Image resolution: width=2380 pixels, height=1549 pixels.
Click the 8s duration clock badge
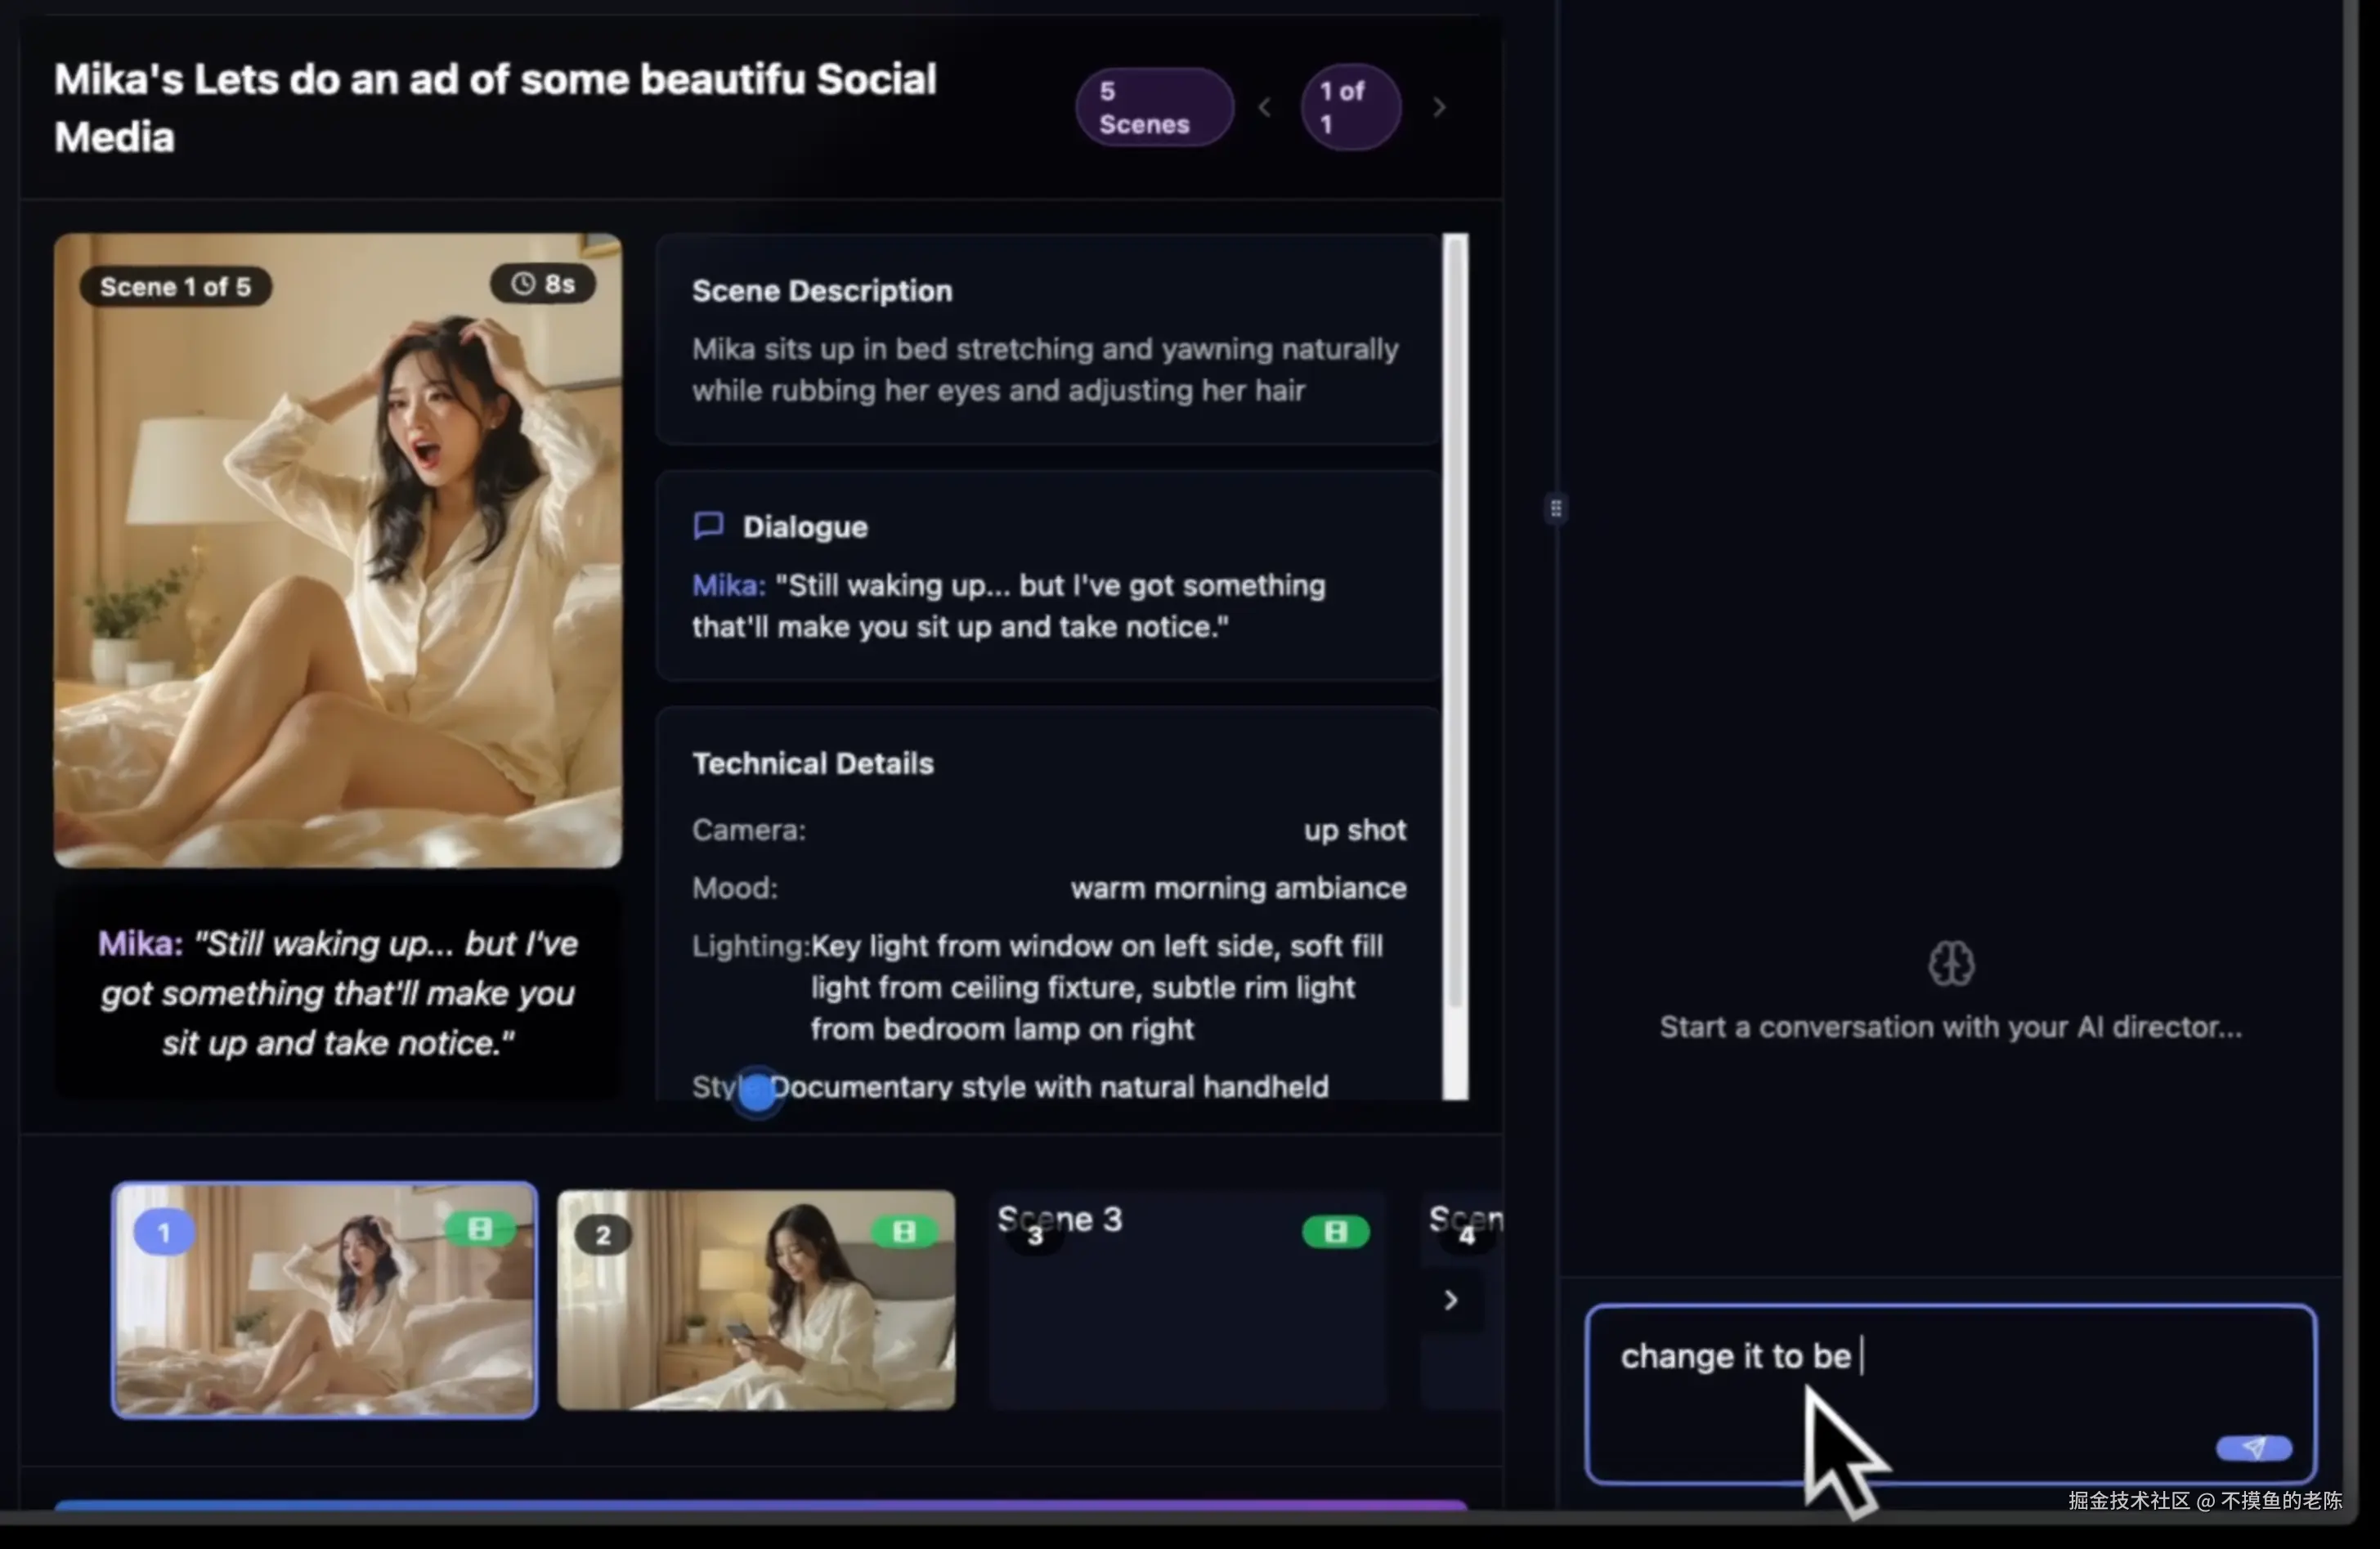(543, 284)
